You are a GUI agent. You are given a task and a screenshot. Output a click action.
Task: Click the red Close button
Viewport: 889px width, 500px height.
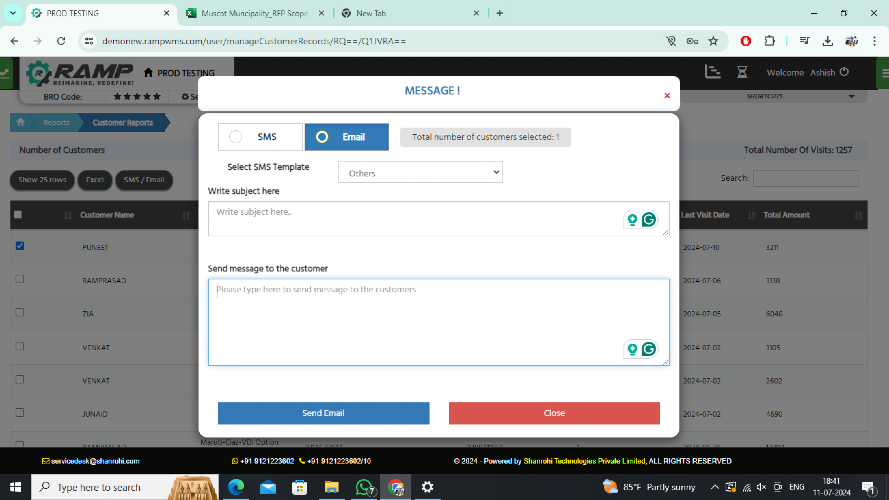click(x=554, y=413)
